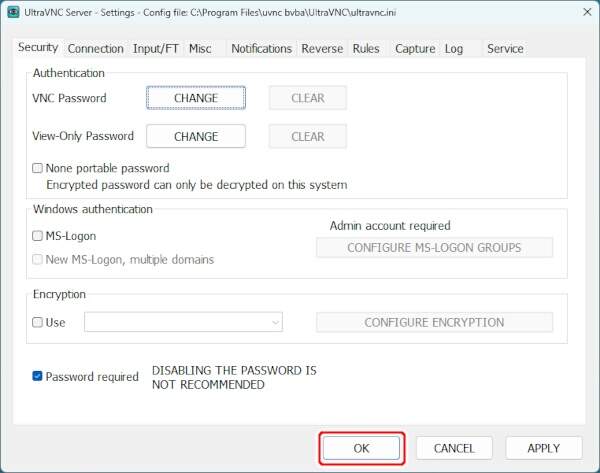The width and height of the screenshot is (600, 473).
Task: Go to the Reverse tab
Action: [x=322, y=48]
